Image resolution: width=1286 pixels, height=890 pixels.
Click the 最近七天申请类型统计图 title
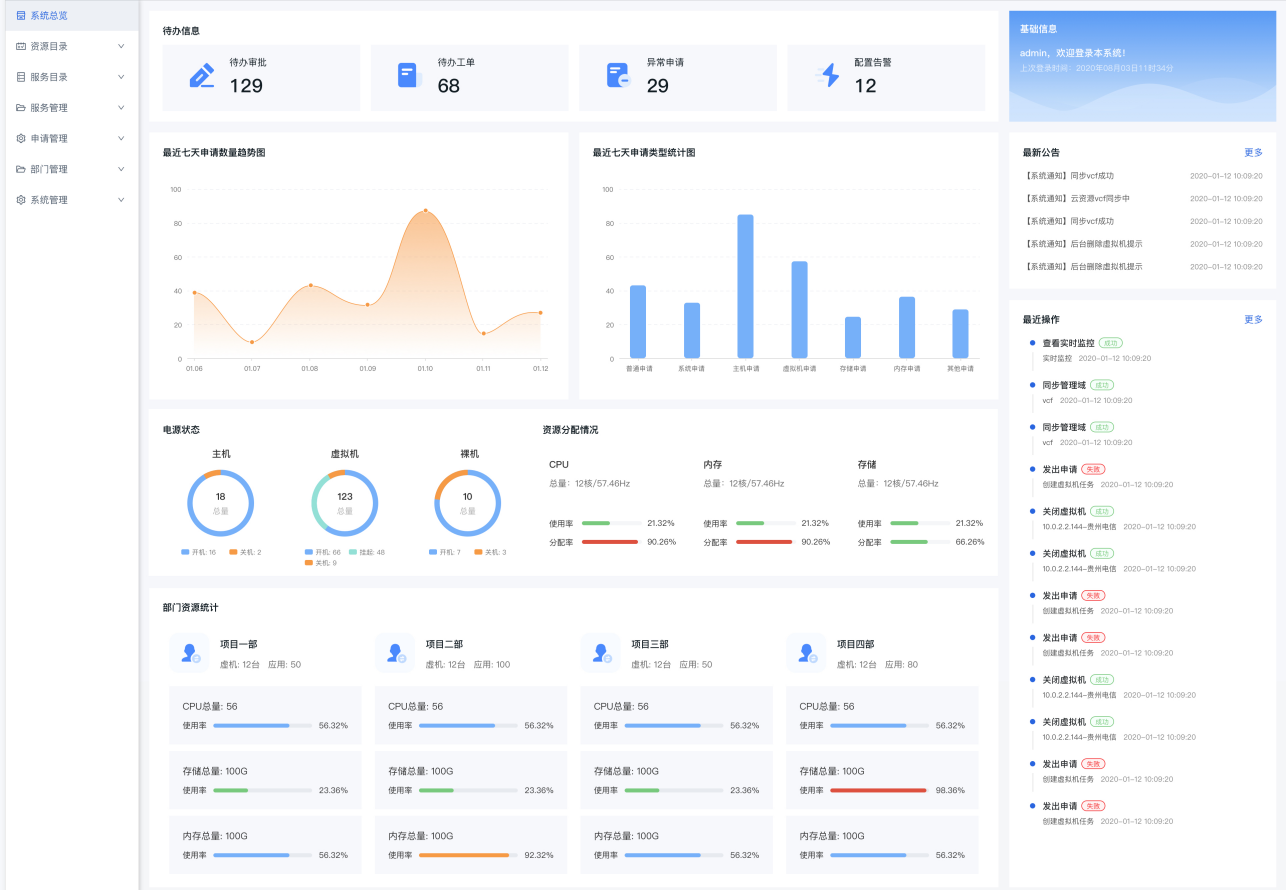point(644,153)
